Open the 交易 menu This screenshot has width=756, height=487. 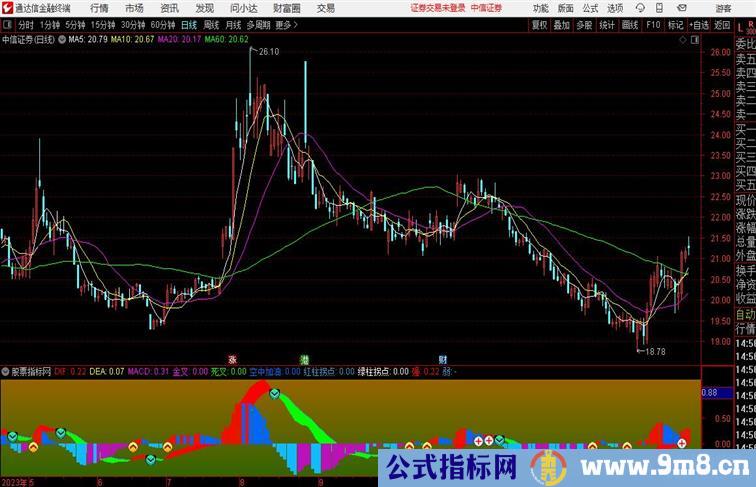[326, 8]
